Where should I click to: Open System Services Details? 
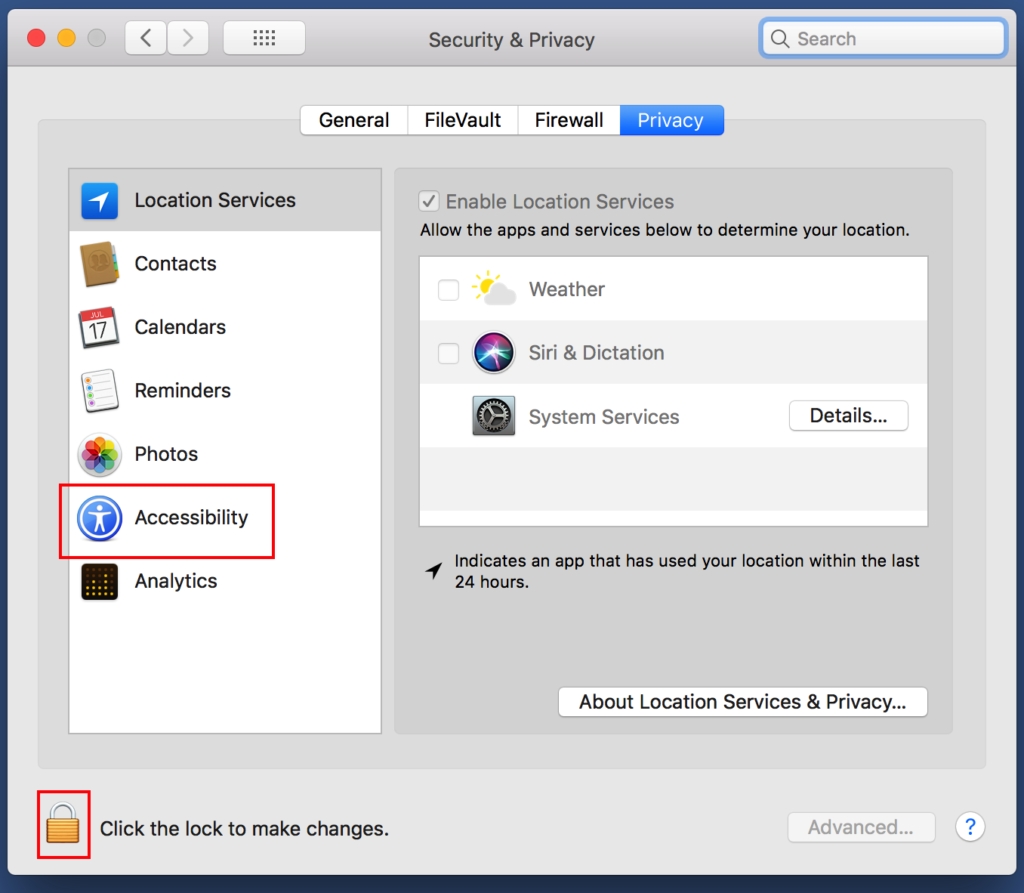[x=848, y=416]
